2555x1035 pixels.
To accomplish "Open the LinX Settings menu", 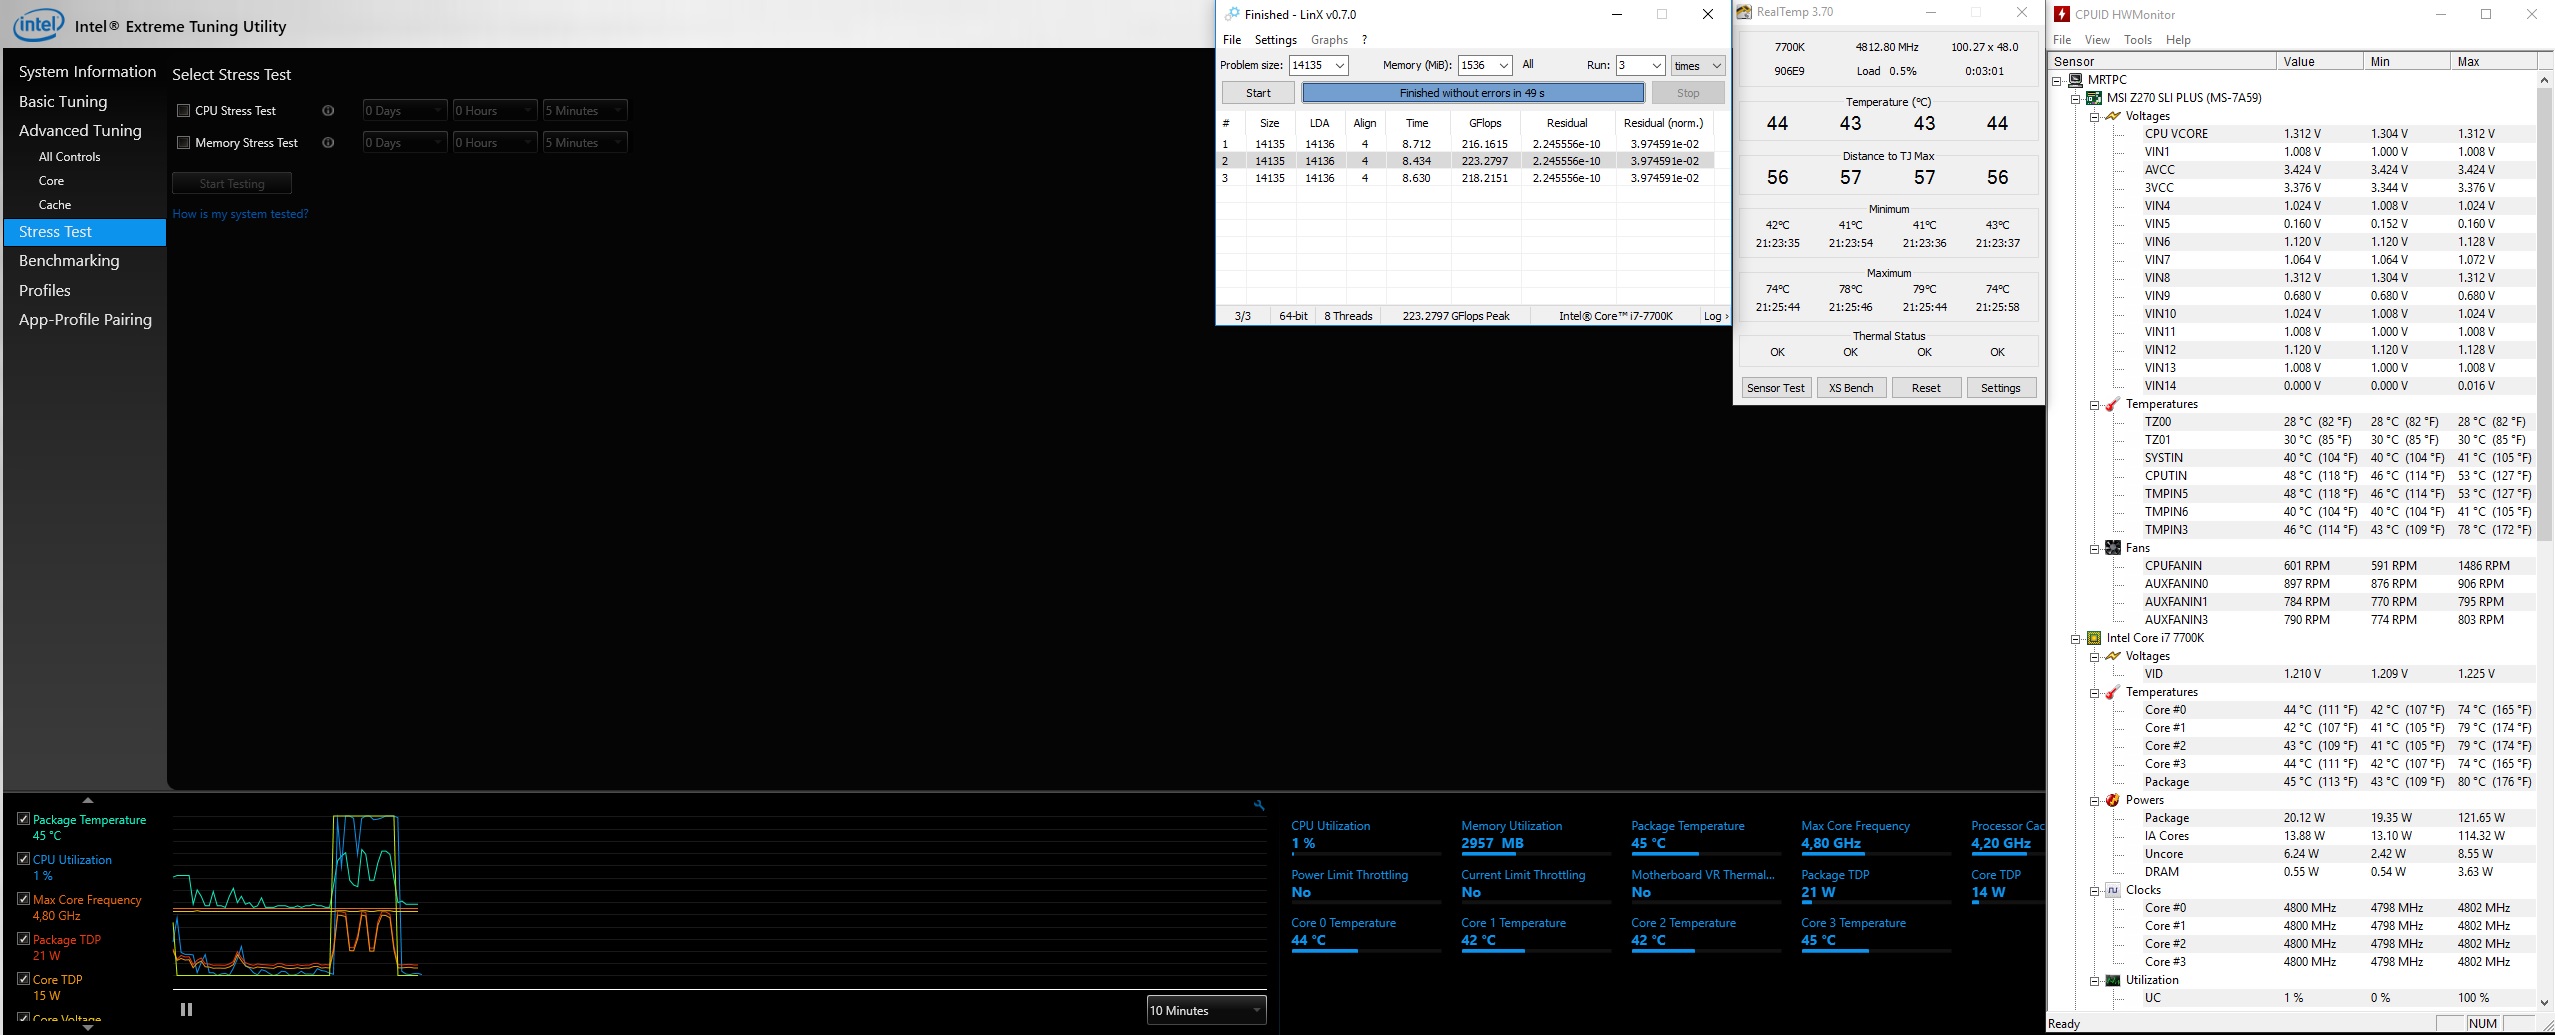I will pos(1276,40).
